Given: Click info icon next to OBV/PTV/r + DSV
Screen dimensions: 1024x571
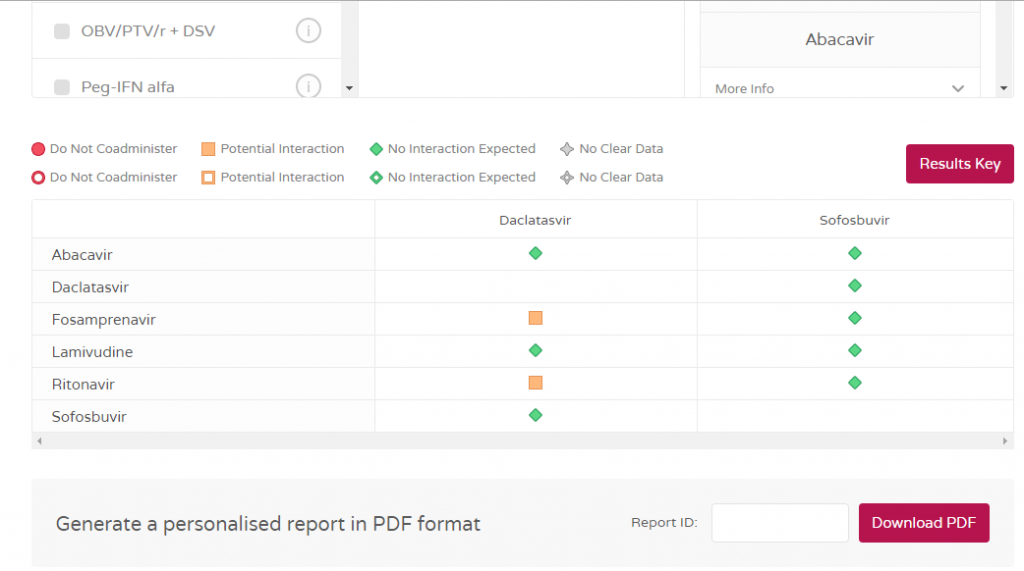Looking at the screenshot, I should tap(308, 31).
